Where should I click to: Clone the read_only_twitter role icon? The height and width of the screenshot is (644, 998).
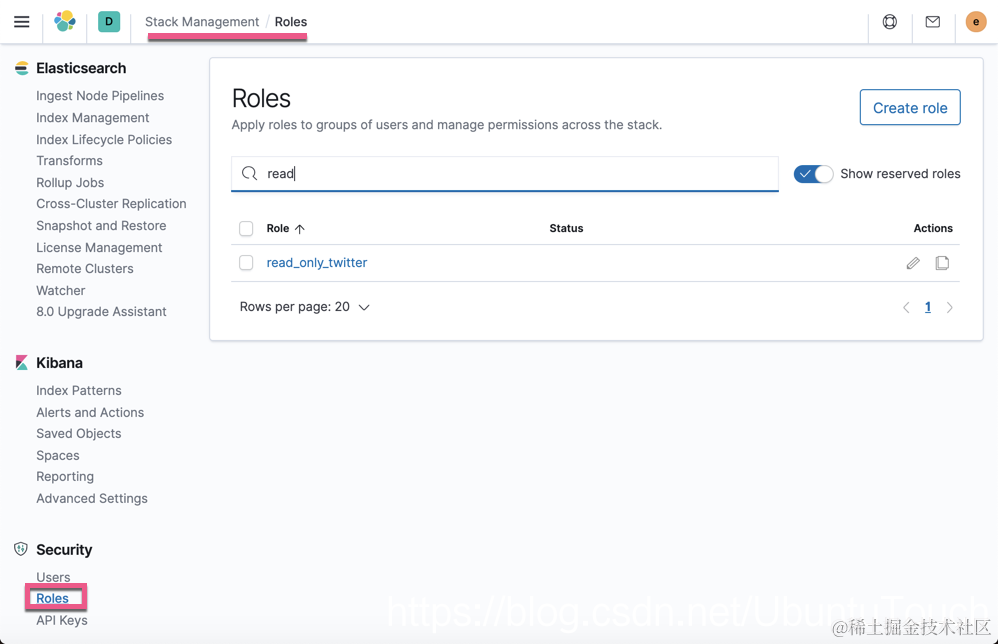tap(942, 263)
